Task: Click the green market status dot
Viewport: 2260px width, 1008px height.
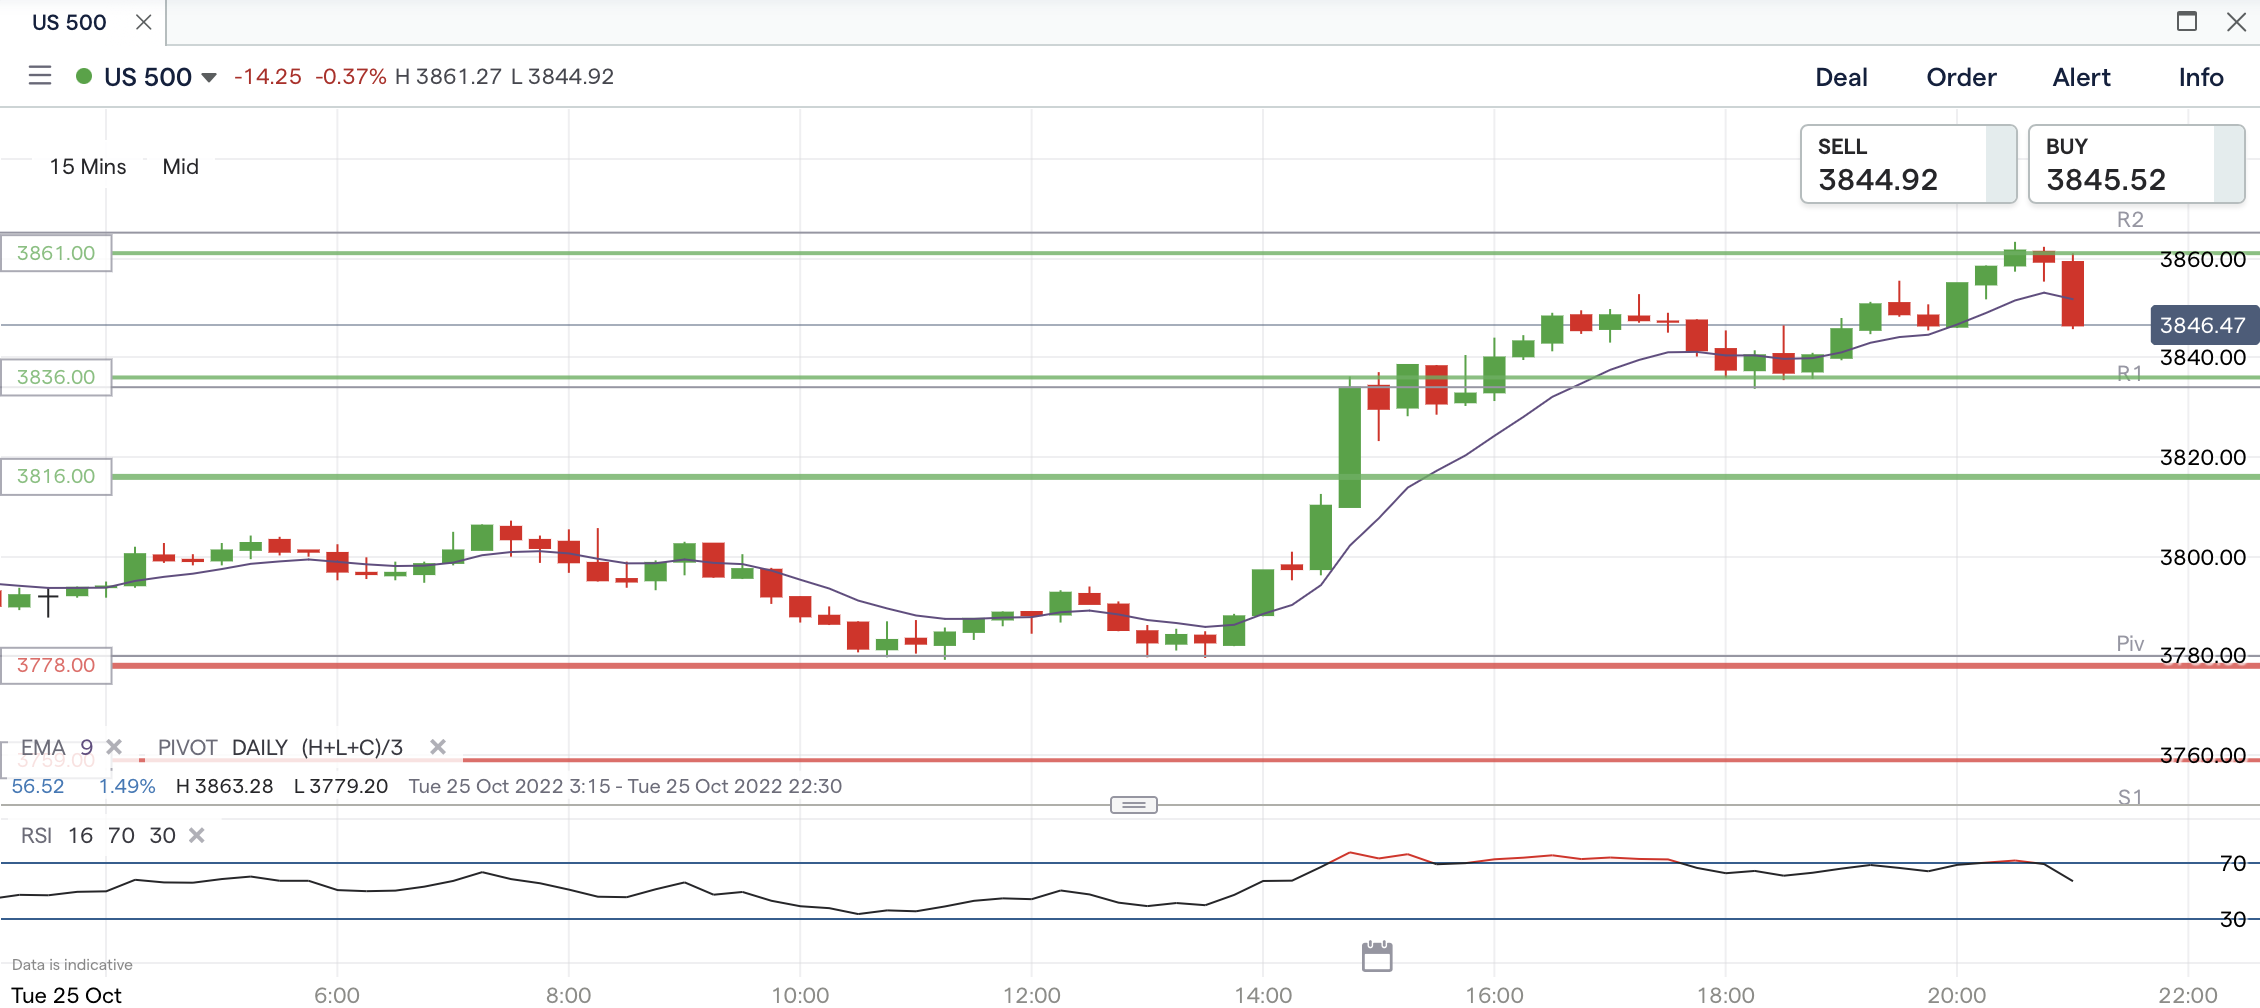Action: pos(84,76)
